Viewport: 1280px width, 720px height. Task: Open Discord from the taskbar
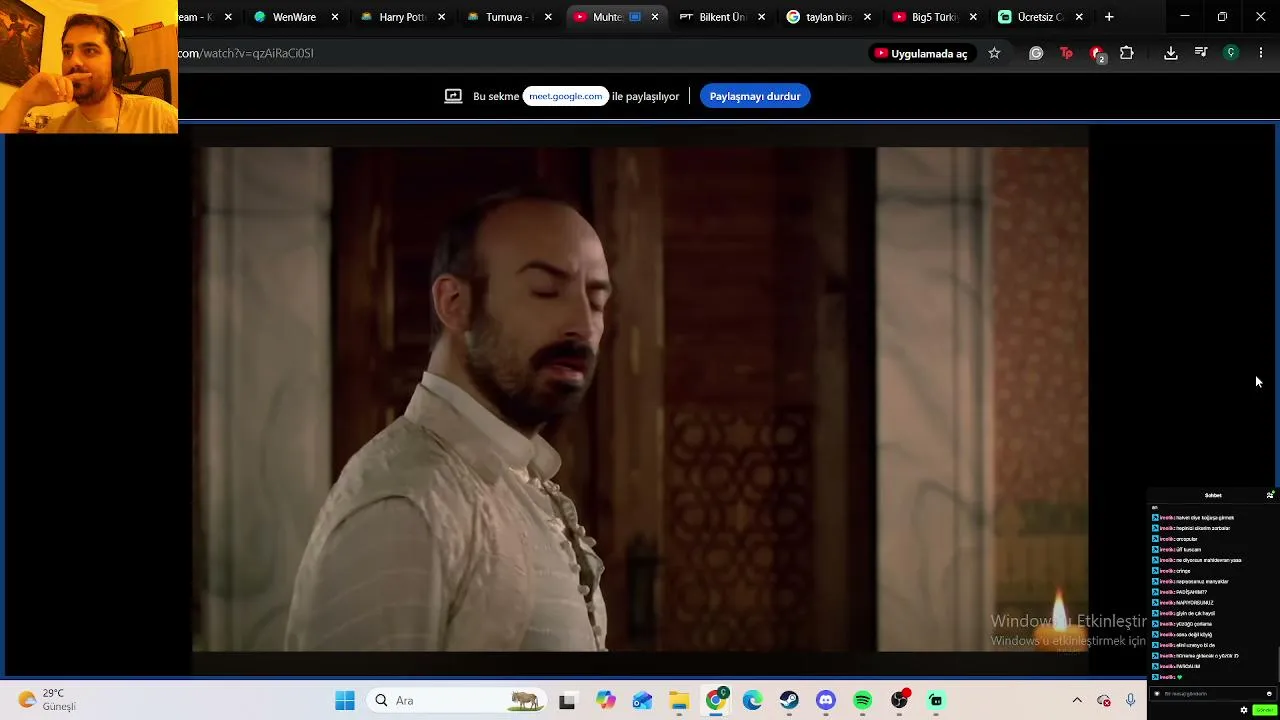click(x=826, y=701)
